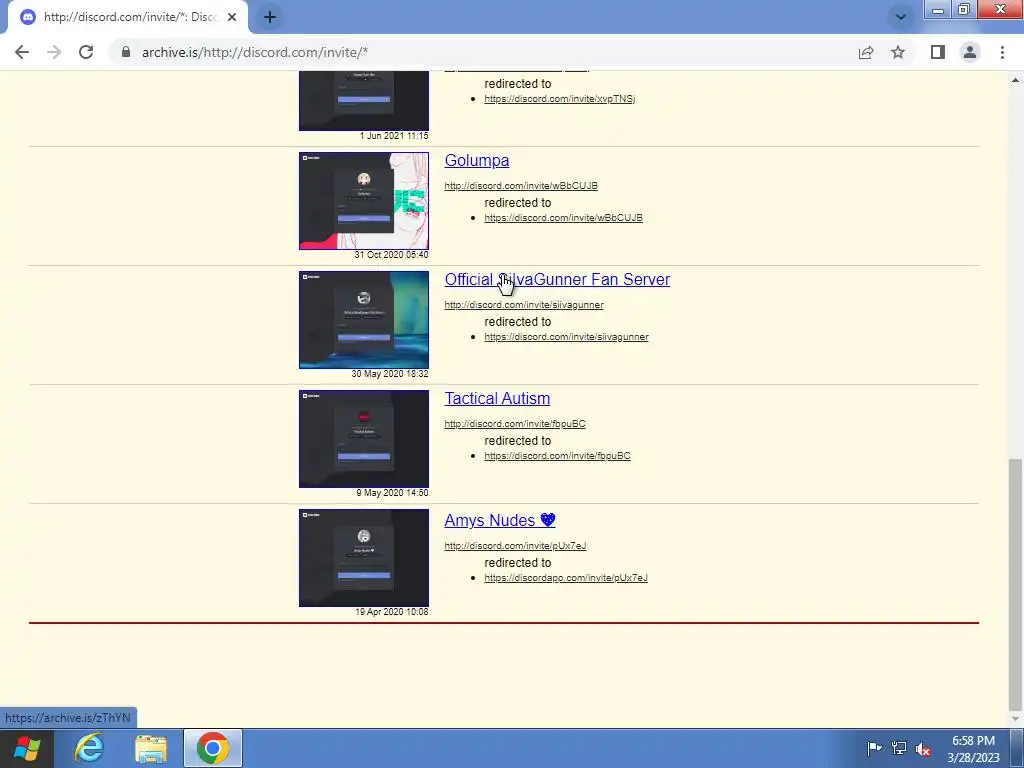This screenshot has width=1024, height=768.
Task: Open the Amys Nudes archive link
Action: tap(500, 520)
